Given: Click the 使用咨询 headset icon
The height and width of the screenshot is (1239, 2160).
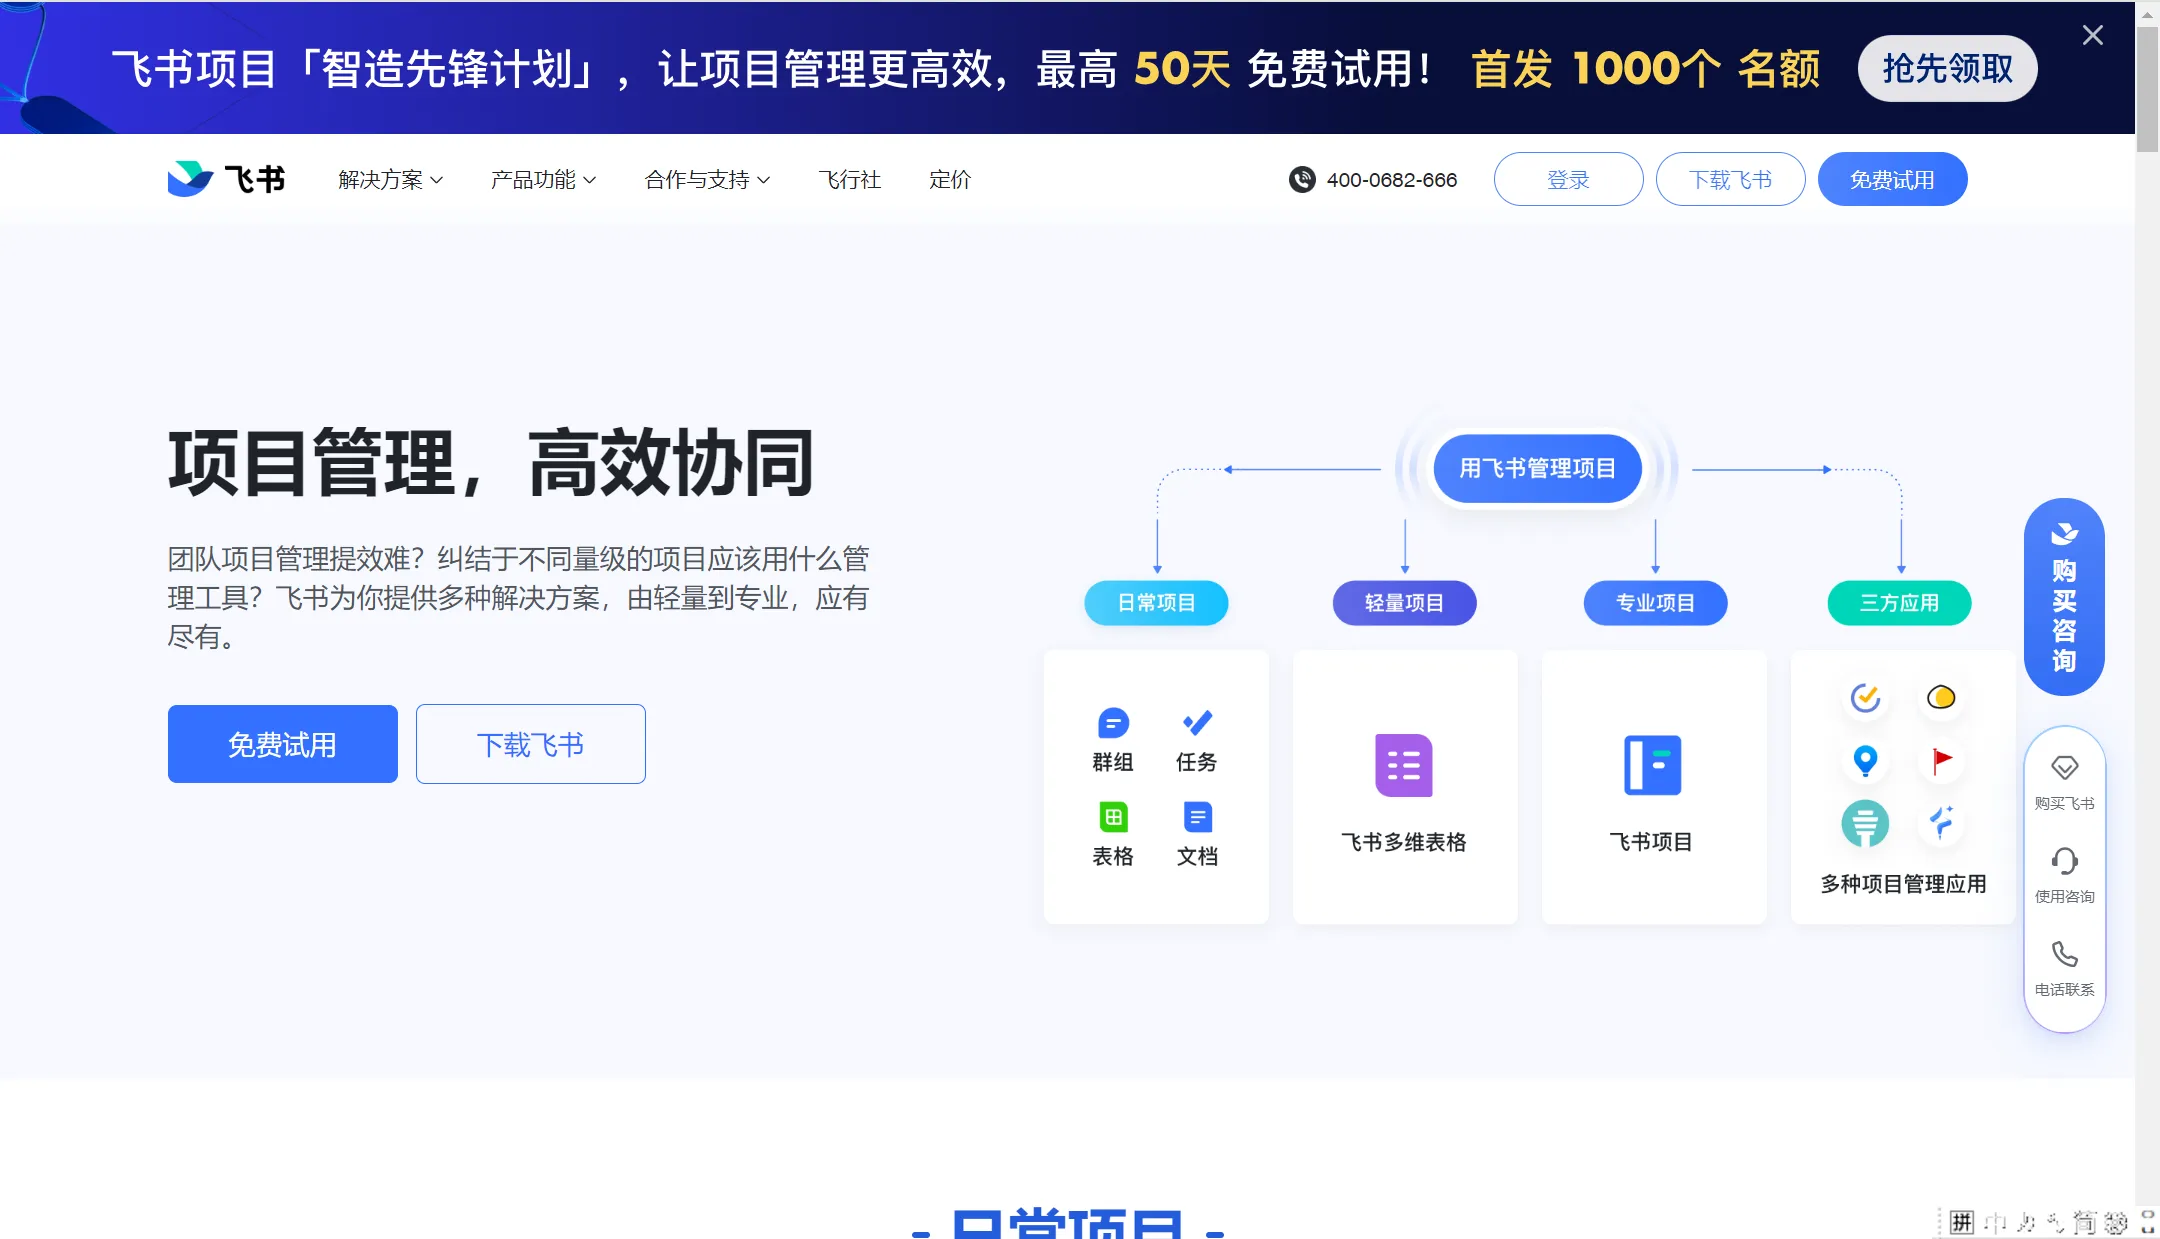Looking at the screenshot, I should (x=2064, y=860).
